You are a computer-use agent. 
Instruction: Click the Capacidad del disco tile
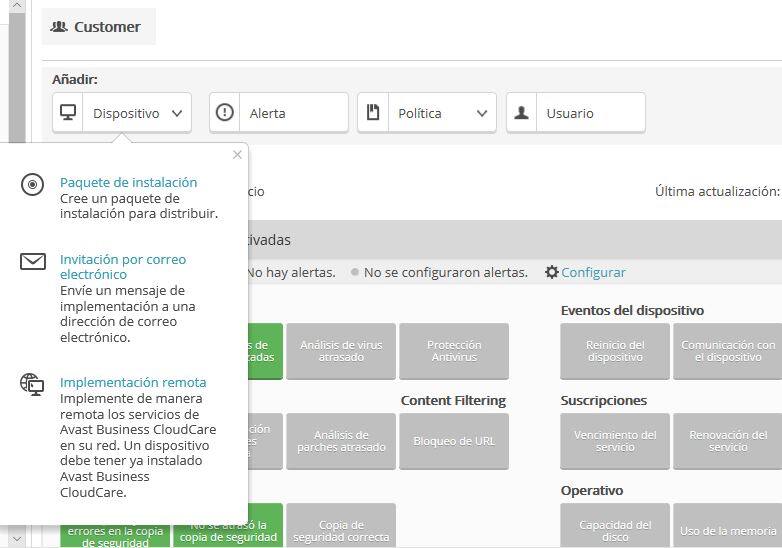tap(615, 531)
